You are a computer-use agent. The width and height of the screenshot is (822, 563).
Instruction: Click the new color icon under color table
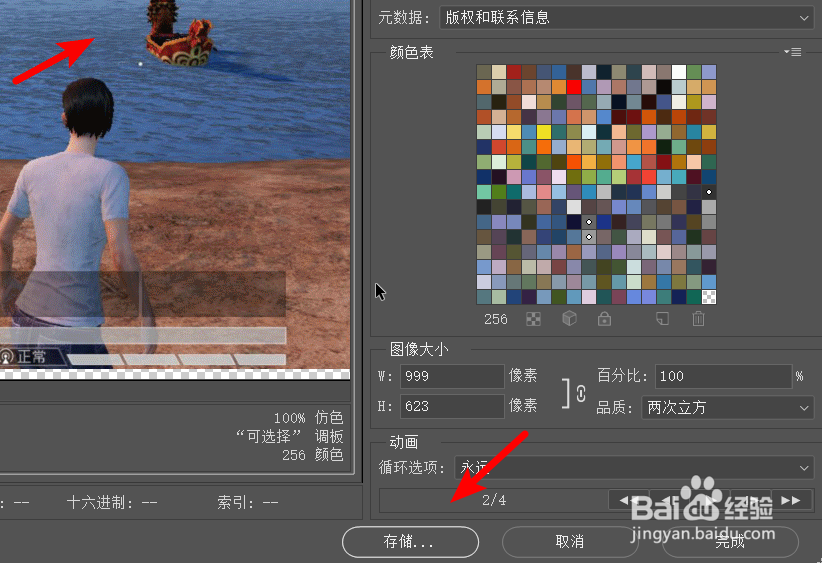coord(663,318)
